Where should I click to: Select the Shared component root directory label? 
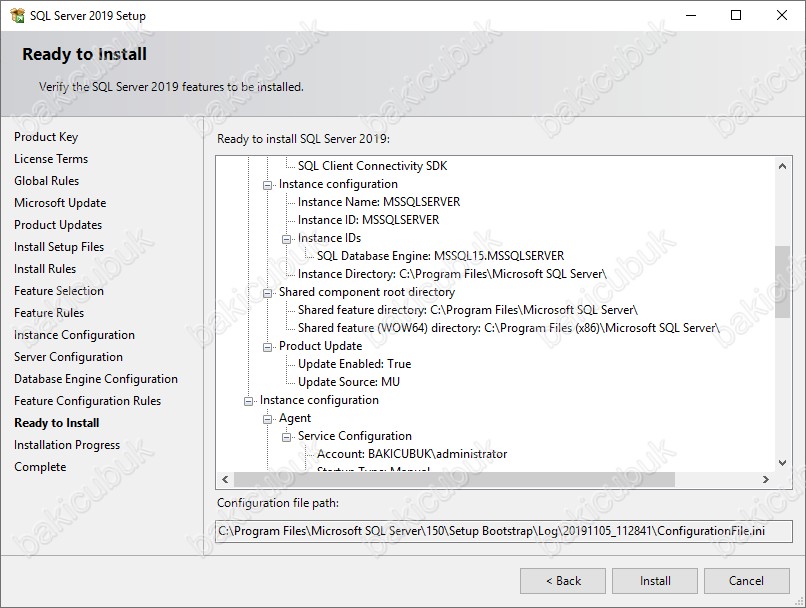pos(367,292)
